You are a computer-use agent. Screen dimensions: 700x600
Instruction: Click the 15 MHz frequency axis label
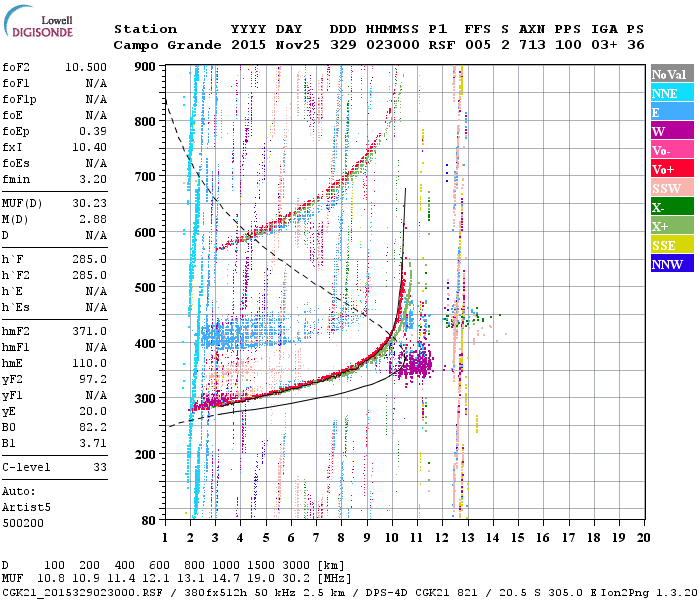click(518, 538)
